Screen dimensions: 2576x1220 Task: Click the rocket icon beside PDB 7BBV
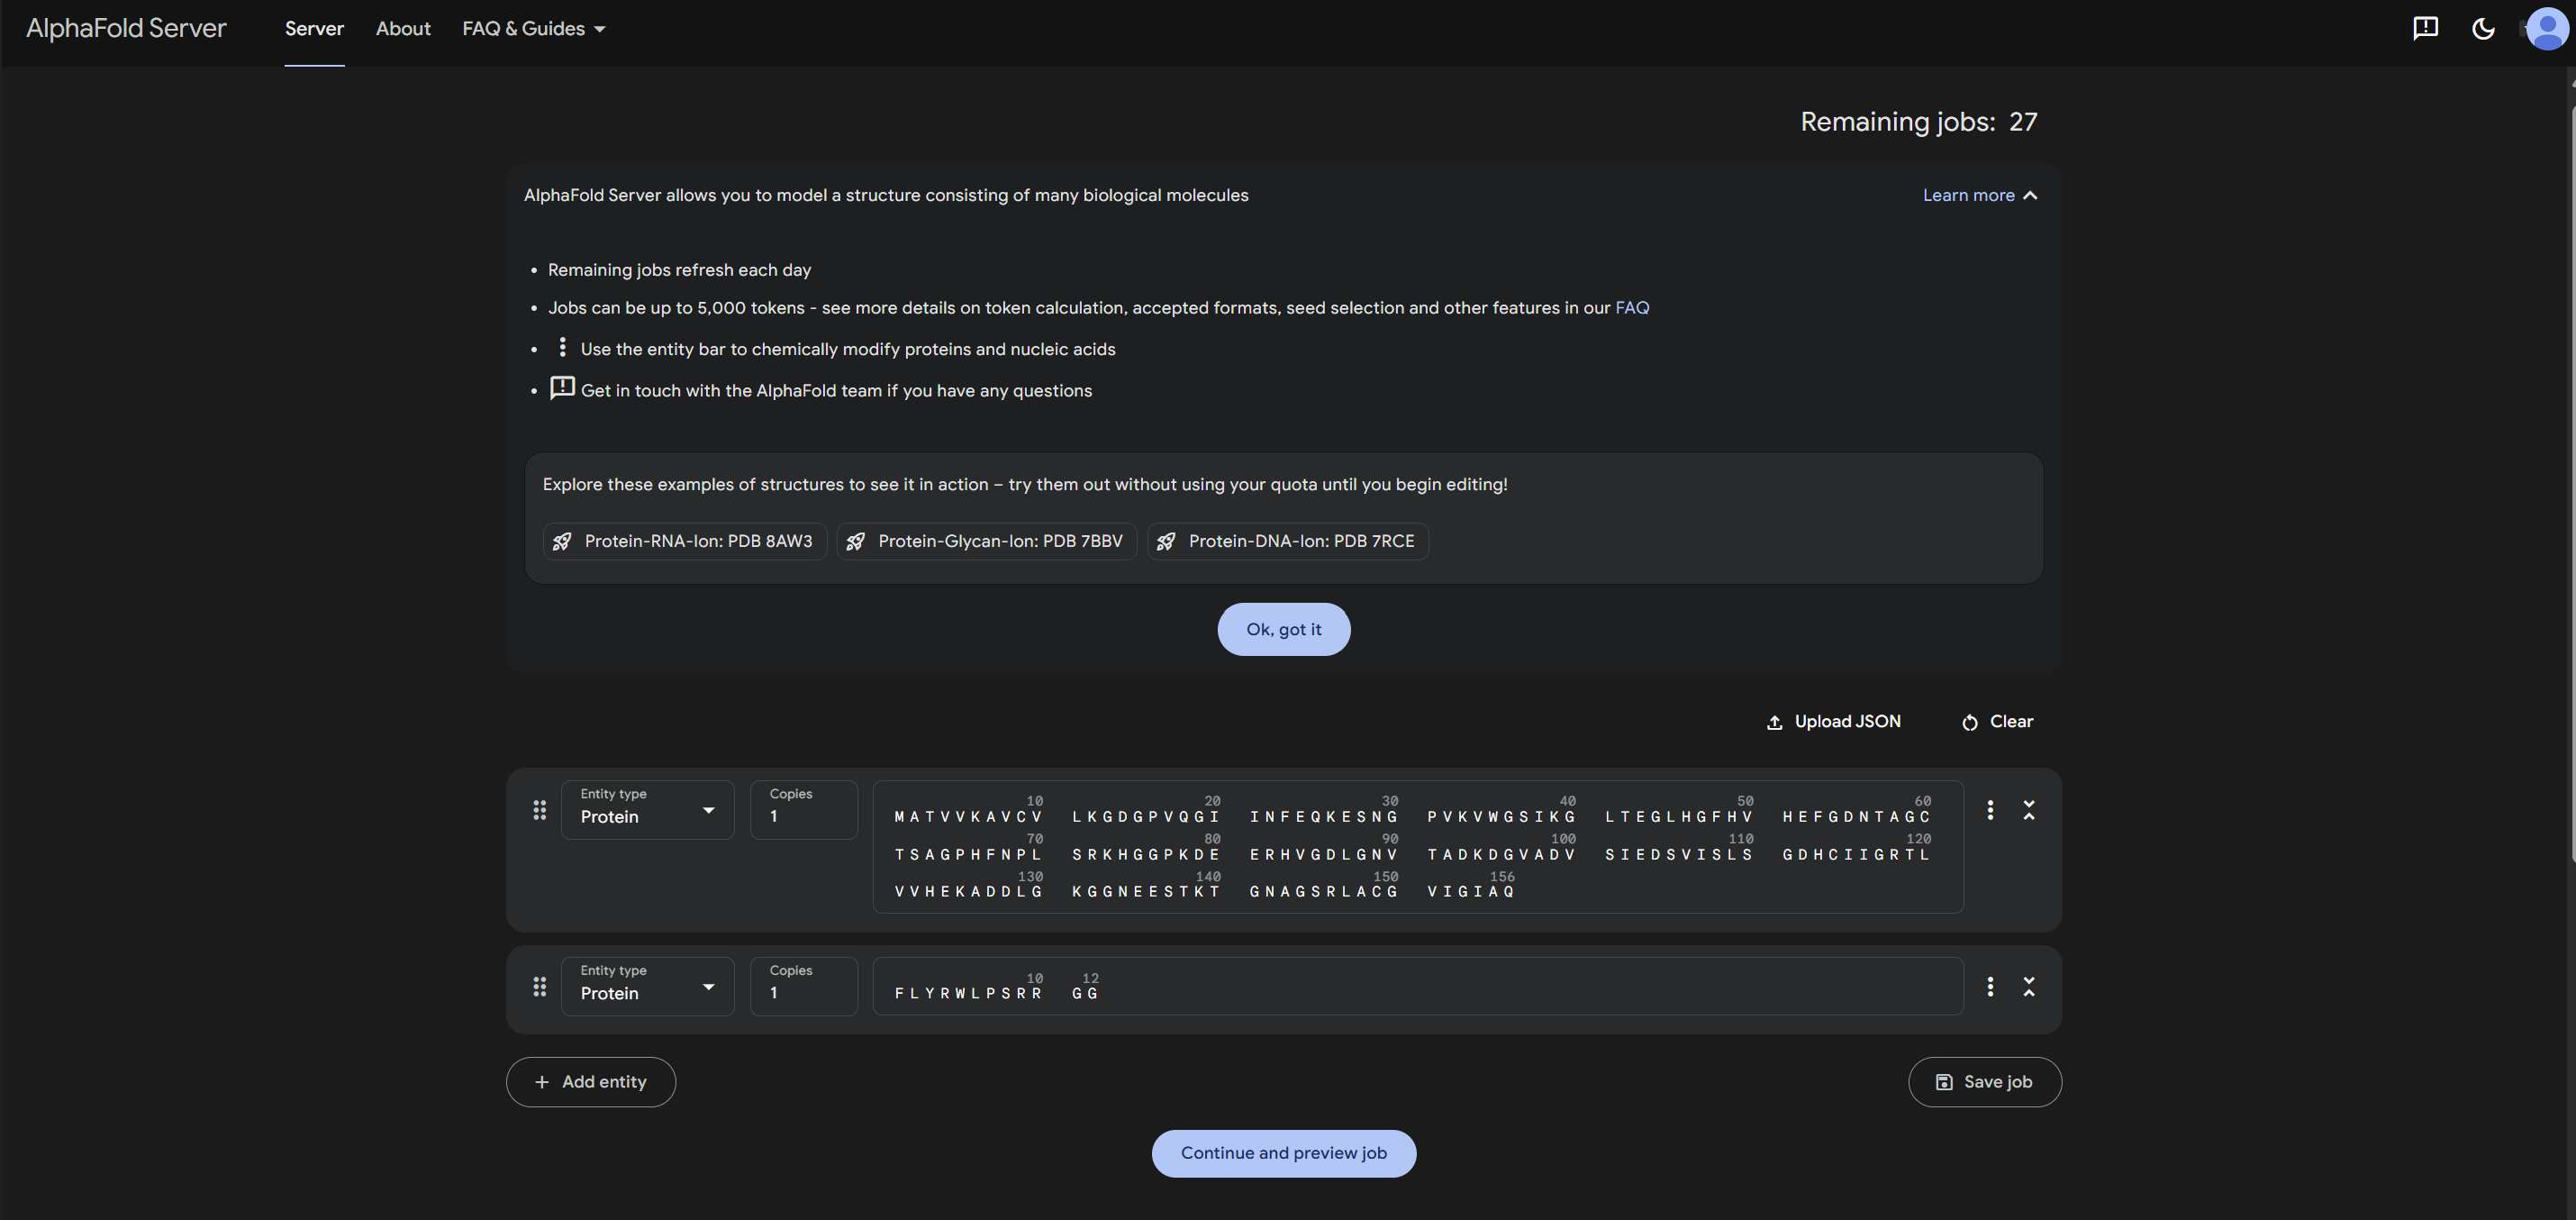point(855,541)
